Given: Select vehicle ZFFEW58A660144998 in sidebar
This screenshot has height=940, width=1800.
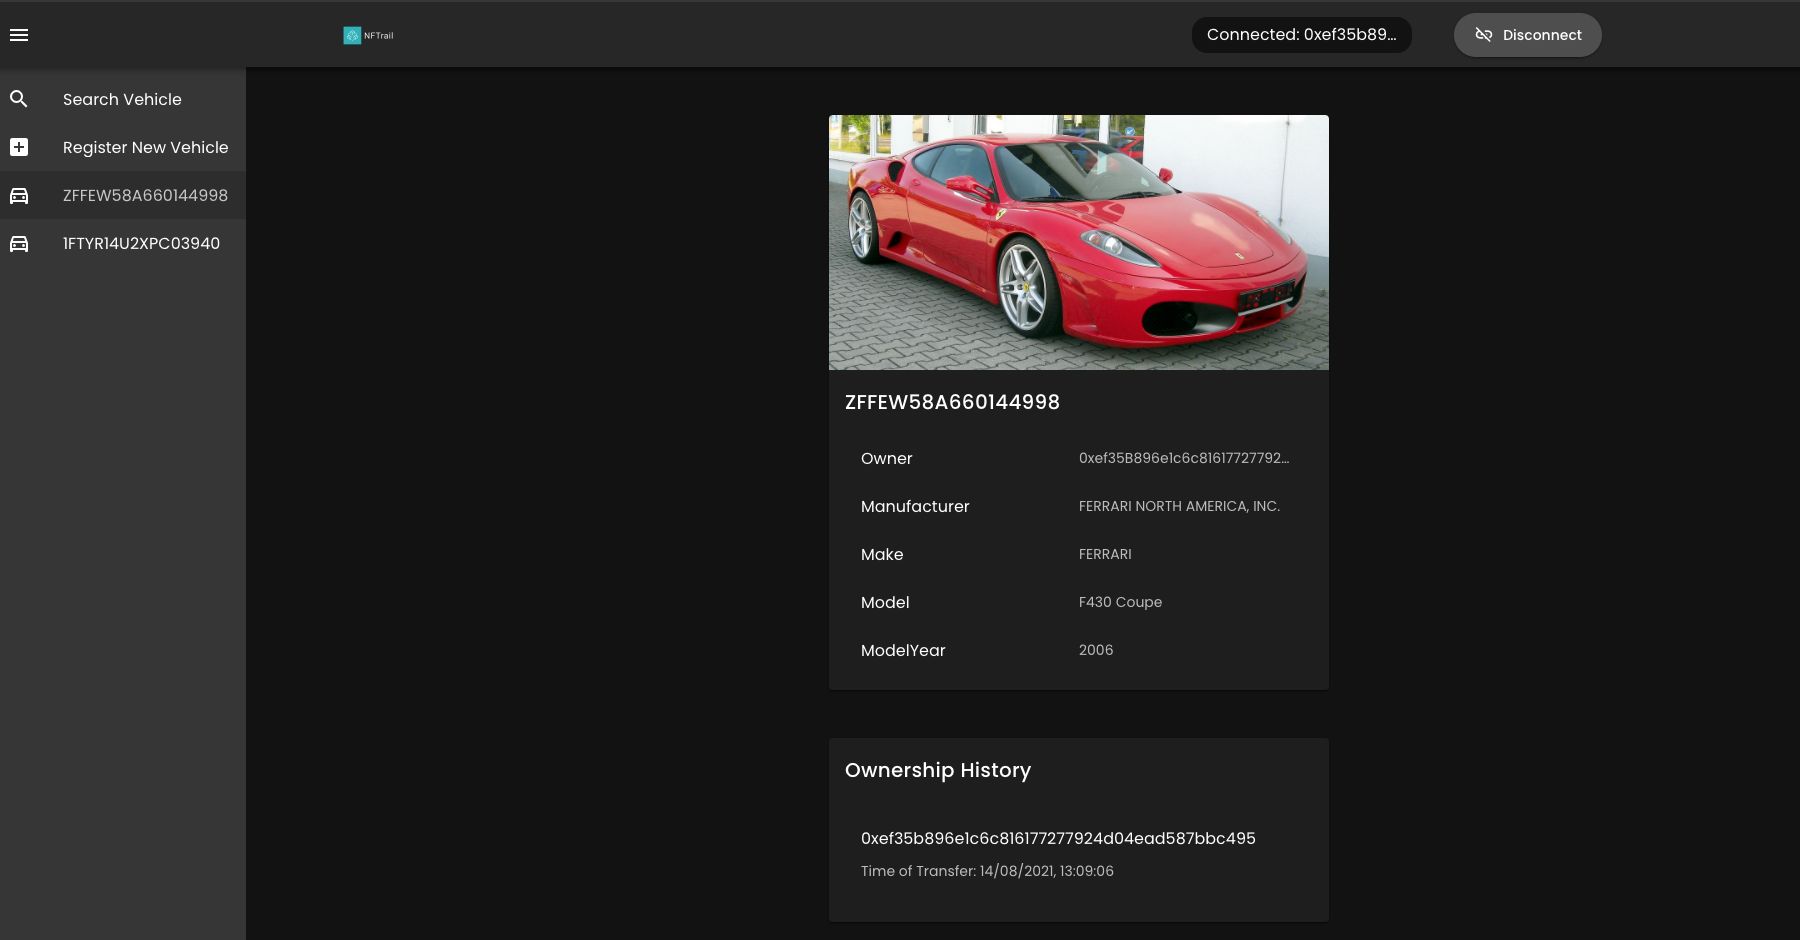Looking at the screenshot, I should click(x=123, y=195).
